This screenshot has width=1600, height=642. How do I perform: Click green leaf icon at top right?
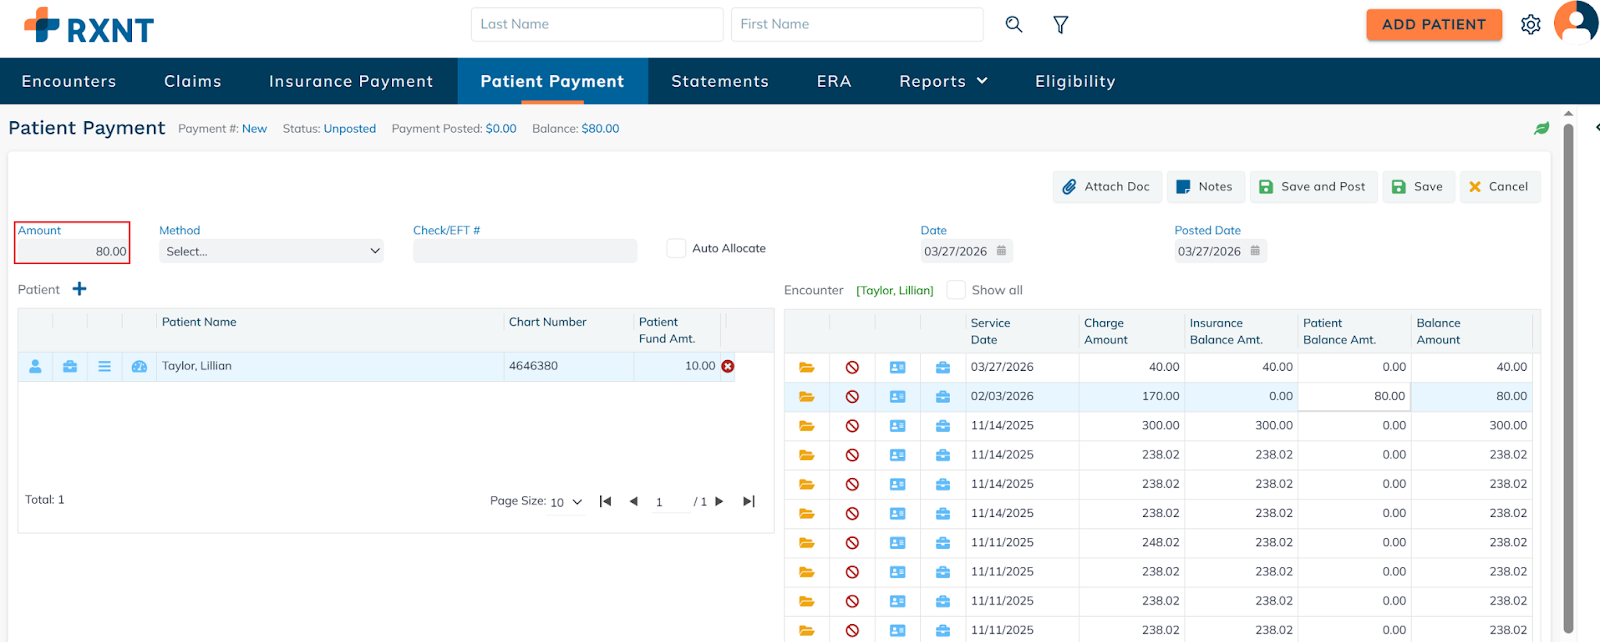(x=1542, y=128)
